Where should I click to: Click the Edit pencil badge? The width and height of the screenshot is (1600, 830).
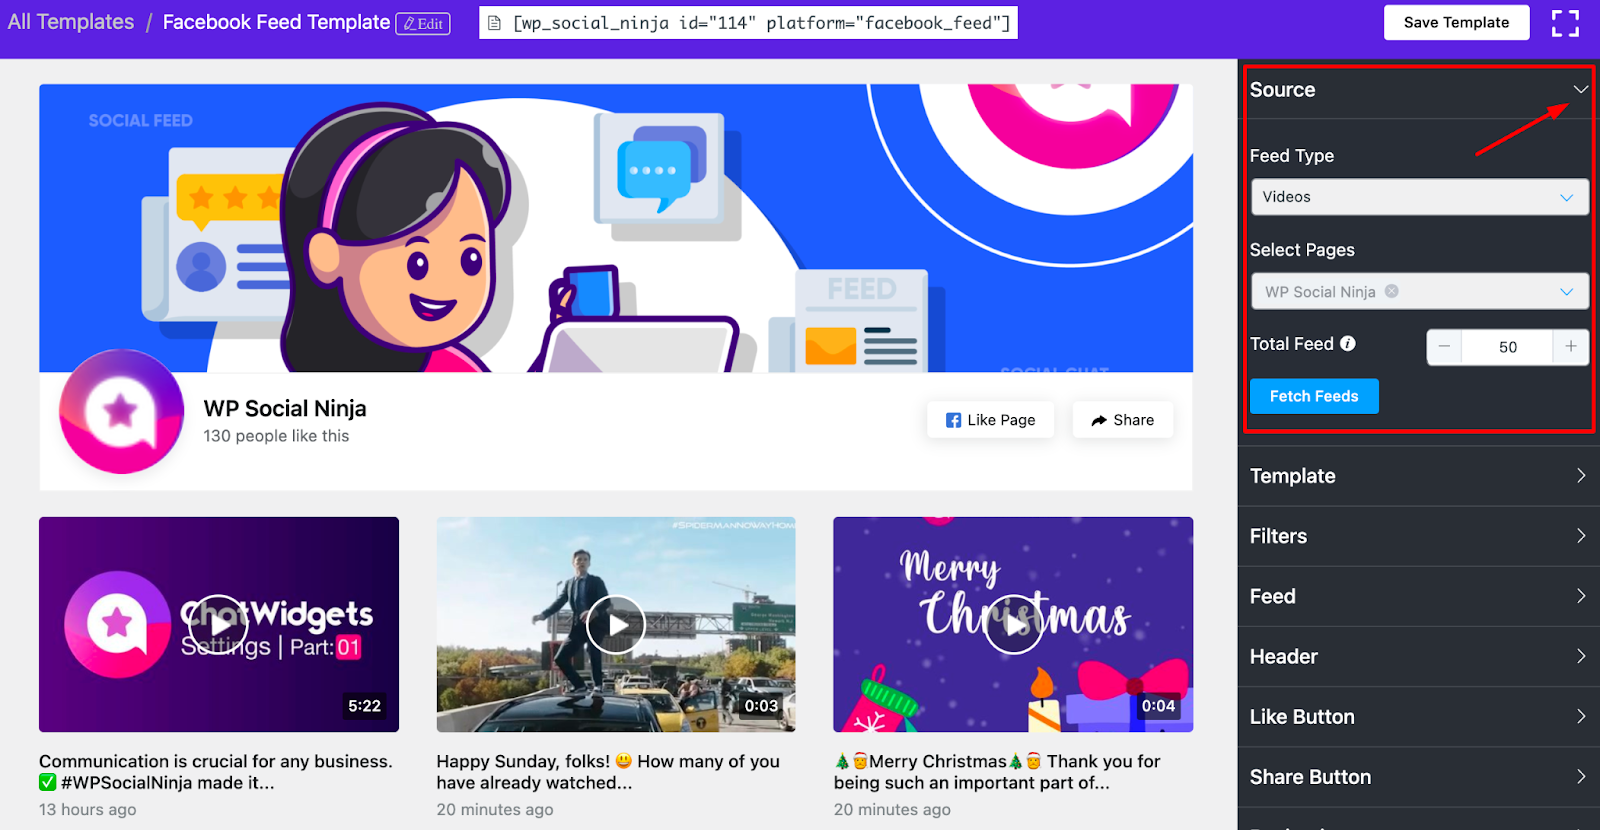[x=423, y=24]
